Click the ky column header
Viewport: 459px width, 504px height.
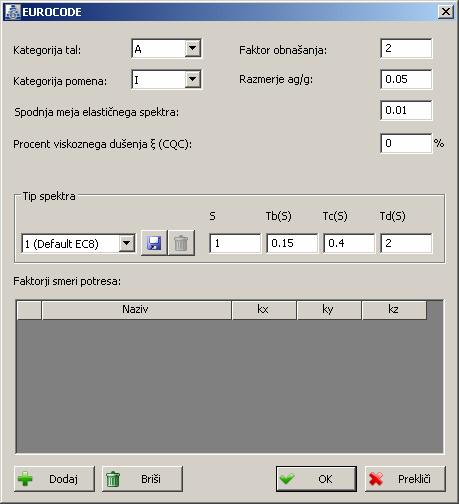[329, 310]
